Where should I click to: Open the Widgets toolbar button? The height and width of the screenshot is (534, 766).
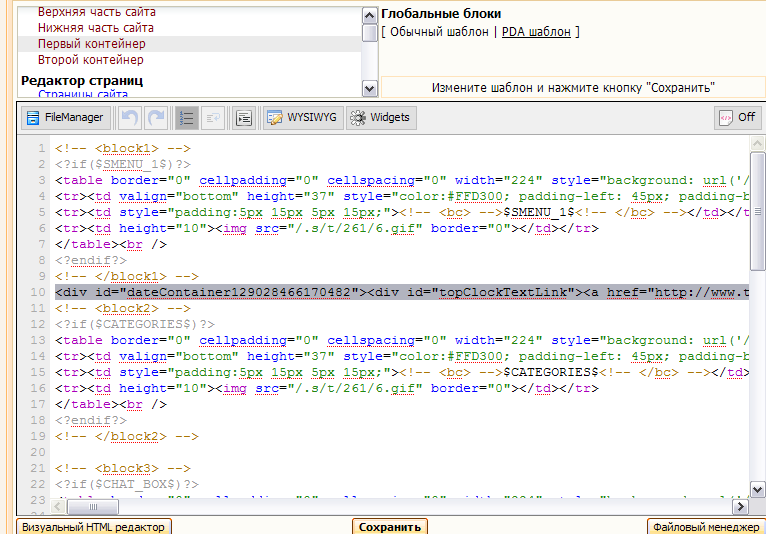click(x=380, y=118)
